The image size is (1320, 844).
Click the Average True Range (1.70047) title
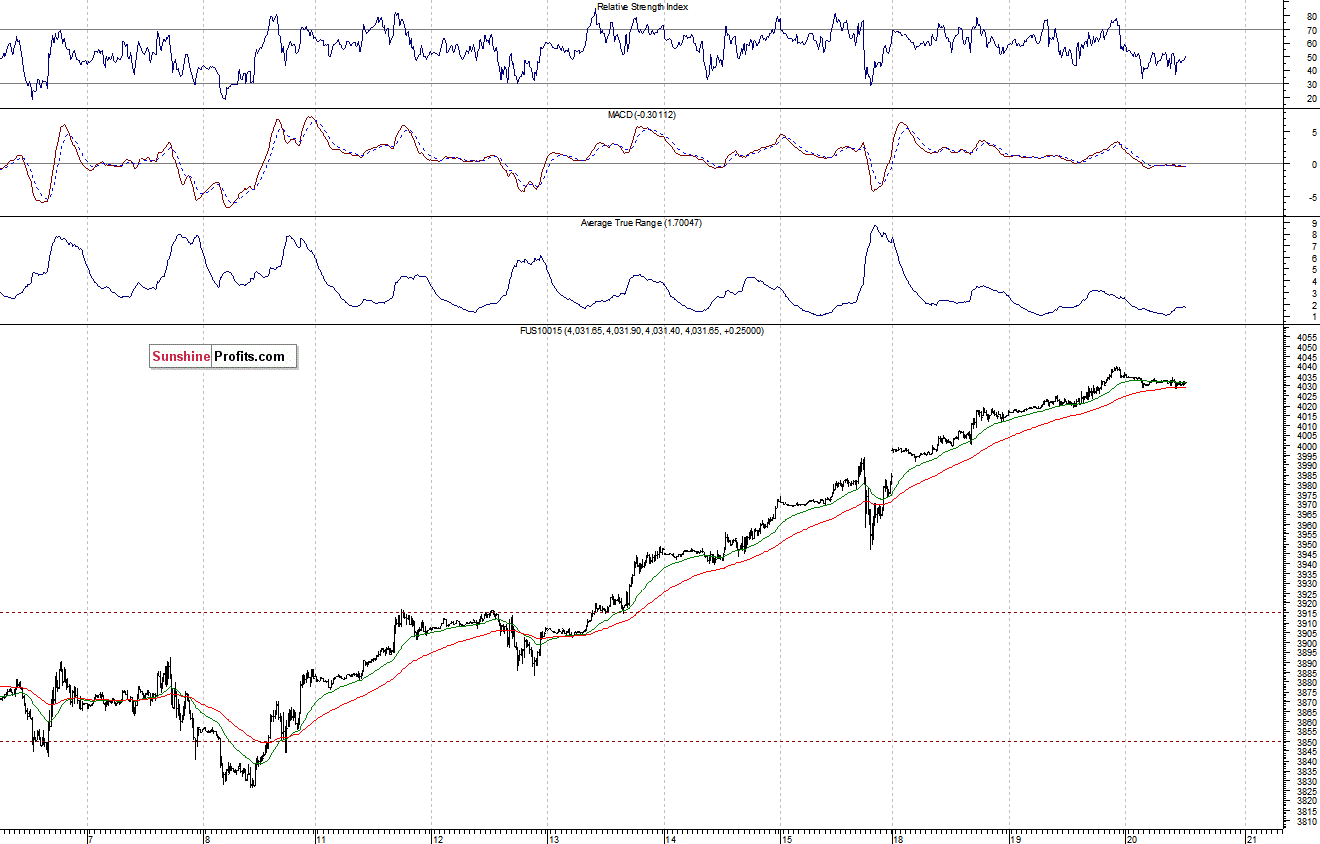coord(641,222)
